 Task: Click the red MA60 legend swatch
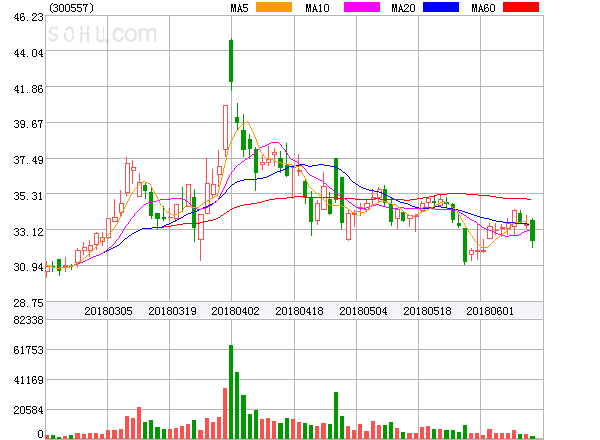click(521, 7)
